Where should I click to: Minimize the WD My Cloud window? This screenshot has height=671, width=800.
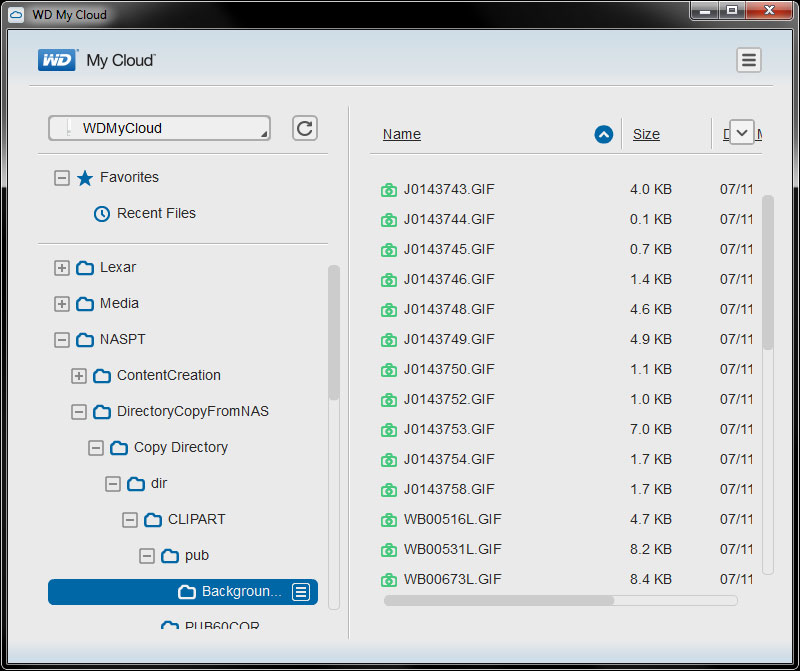[705, 10]
